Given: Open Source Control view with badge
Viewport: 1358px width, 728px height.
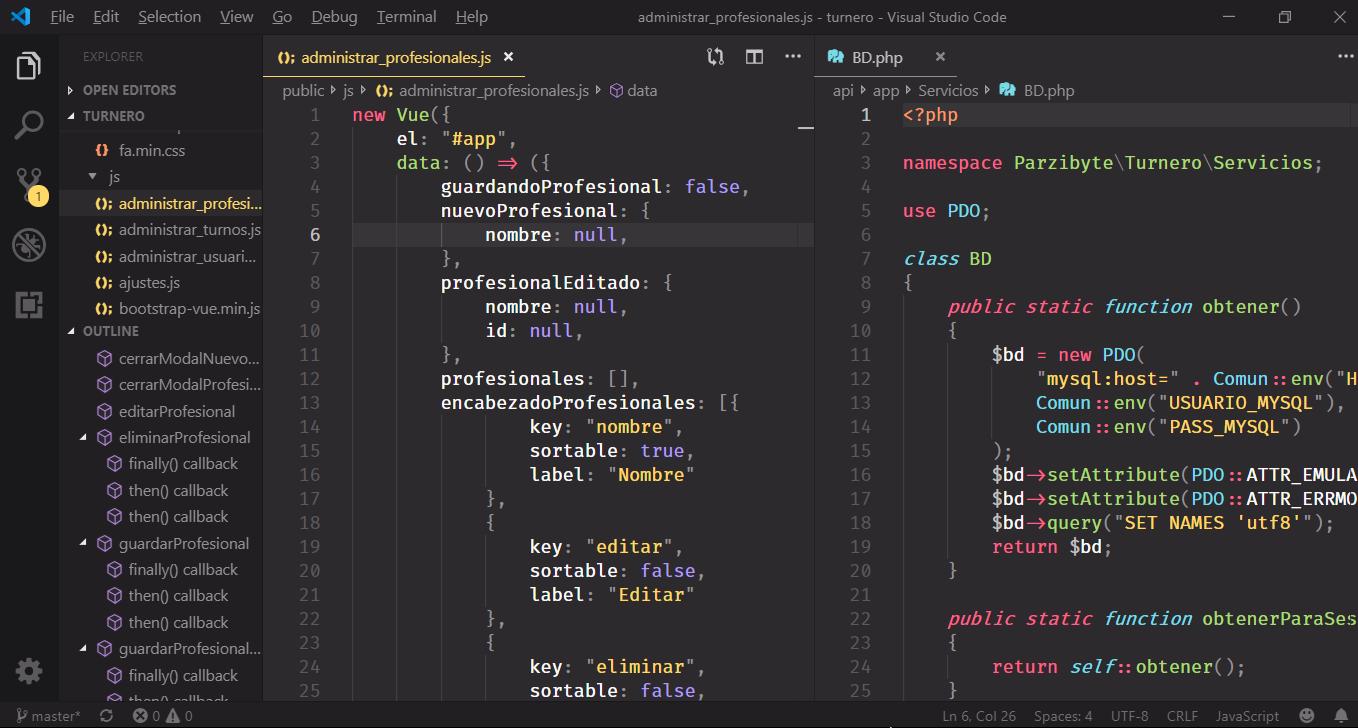Looking at the screenshot, I should pyautogui.click(x=29, y=184).
